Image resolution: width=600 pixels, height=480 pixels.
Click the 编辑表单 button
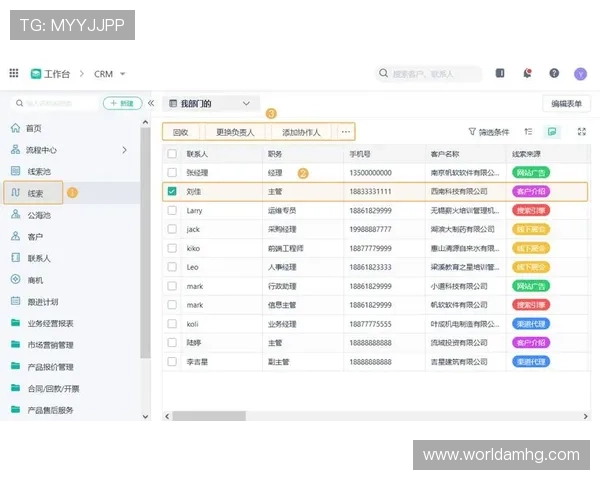[x=566, y=103]
